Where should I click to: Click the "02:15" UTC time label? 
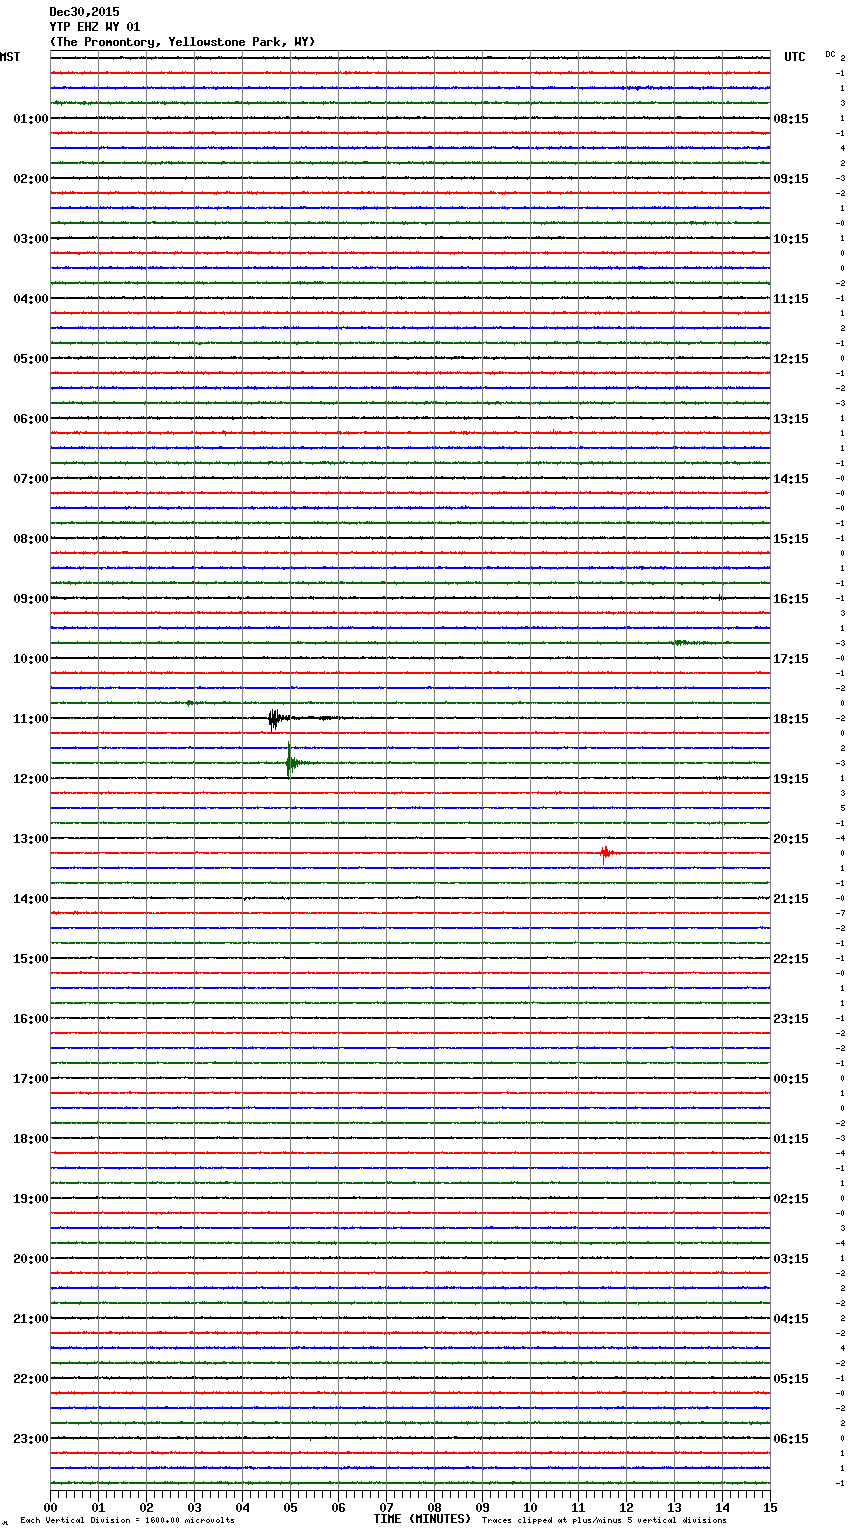click(791, 1199)
